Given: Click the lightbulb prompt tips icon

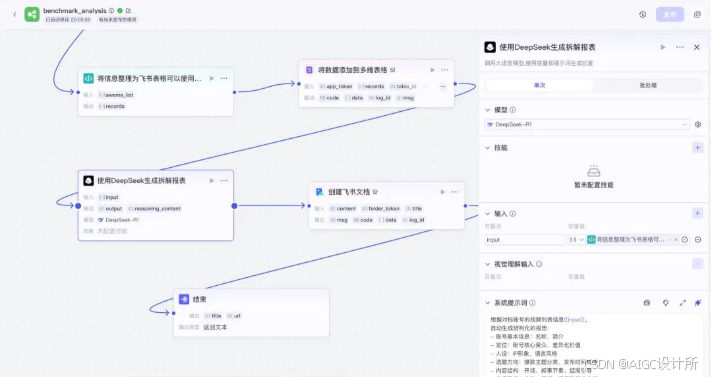Looking at the screenshot, I should [x=666, y=303].
